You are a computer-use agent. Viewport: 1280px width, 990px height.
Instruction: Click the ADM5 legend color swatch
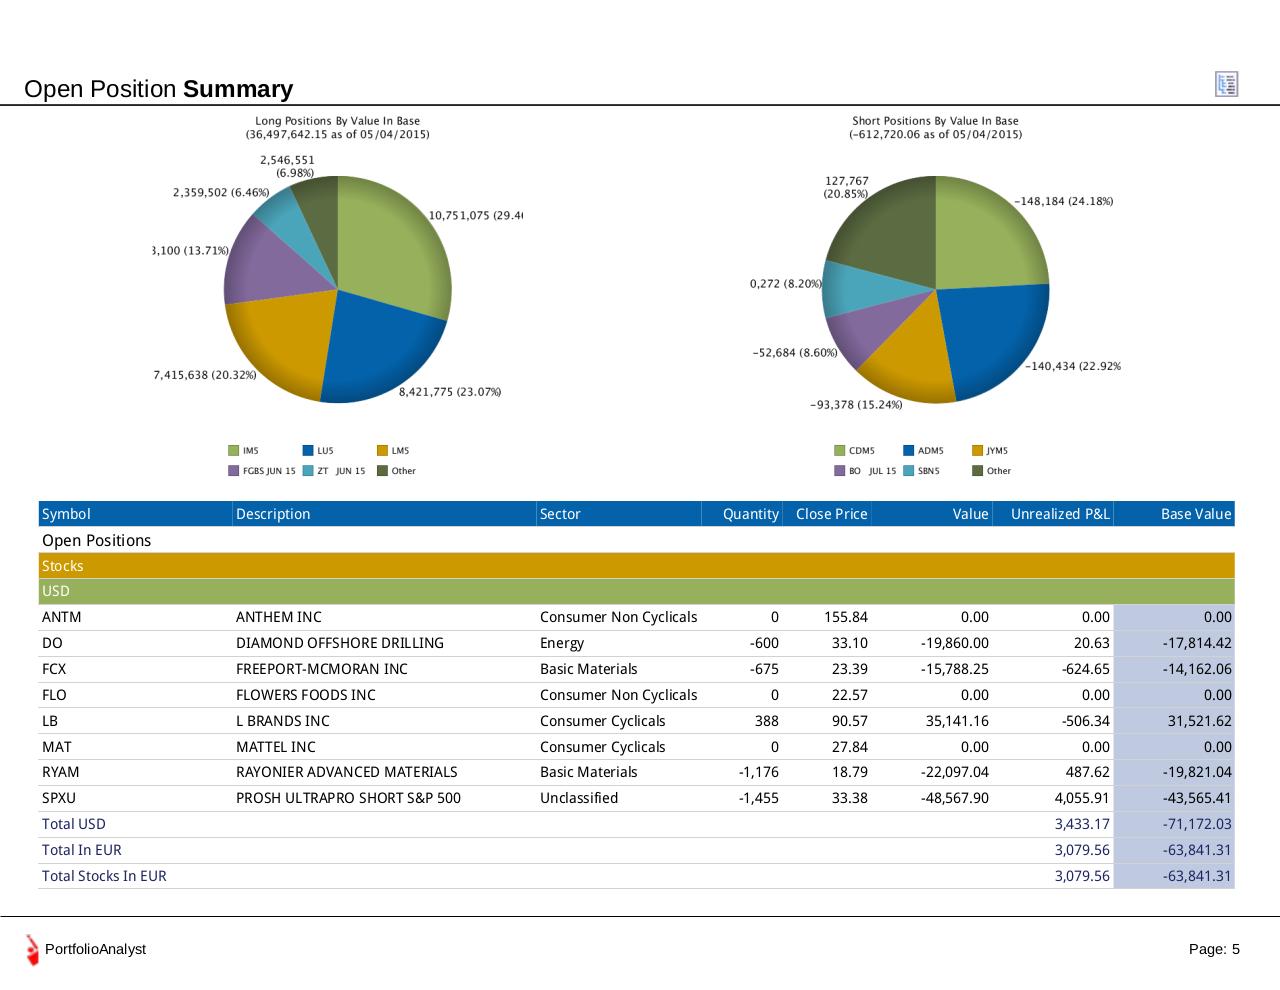(908, 450)
